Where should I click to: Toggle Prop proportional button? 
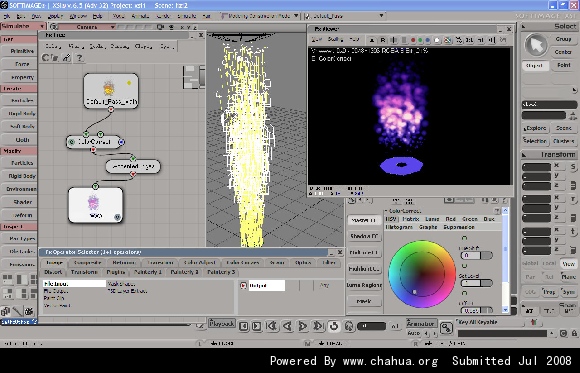coord(549,292)
